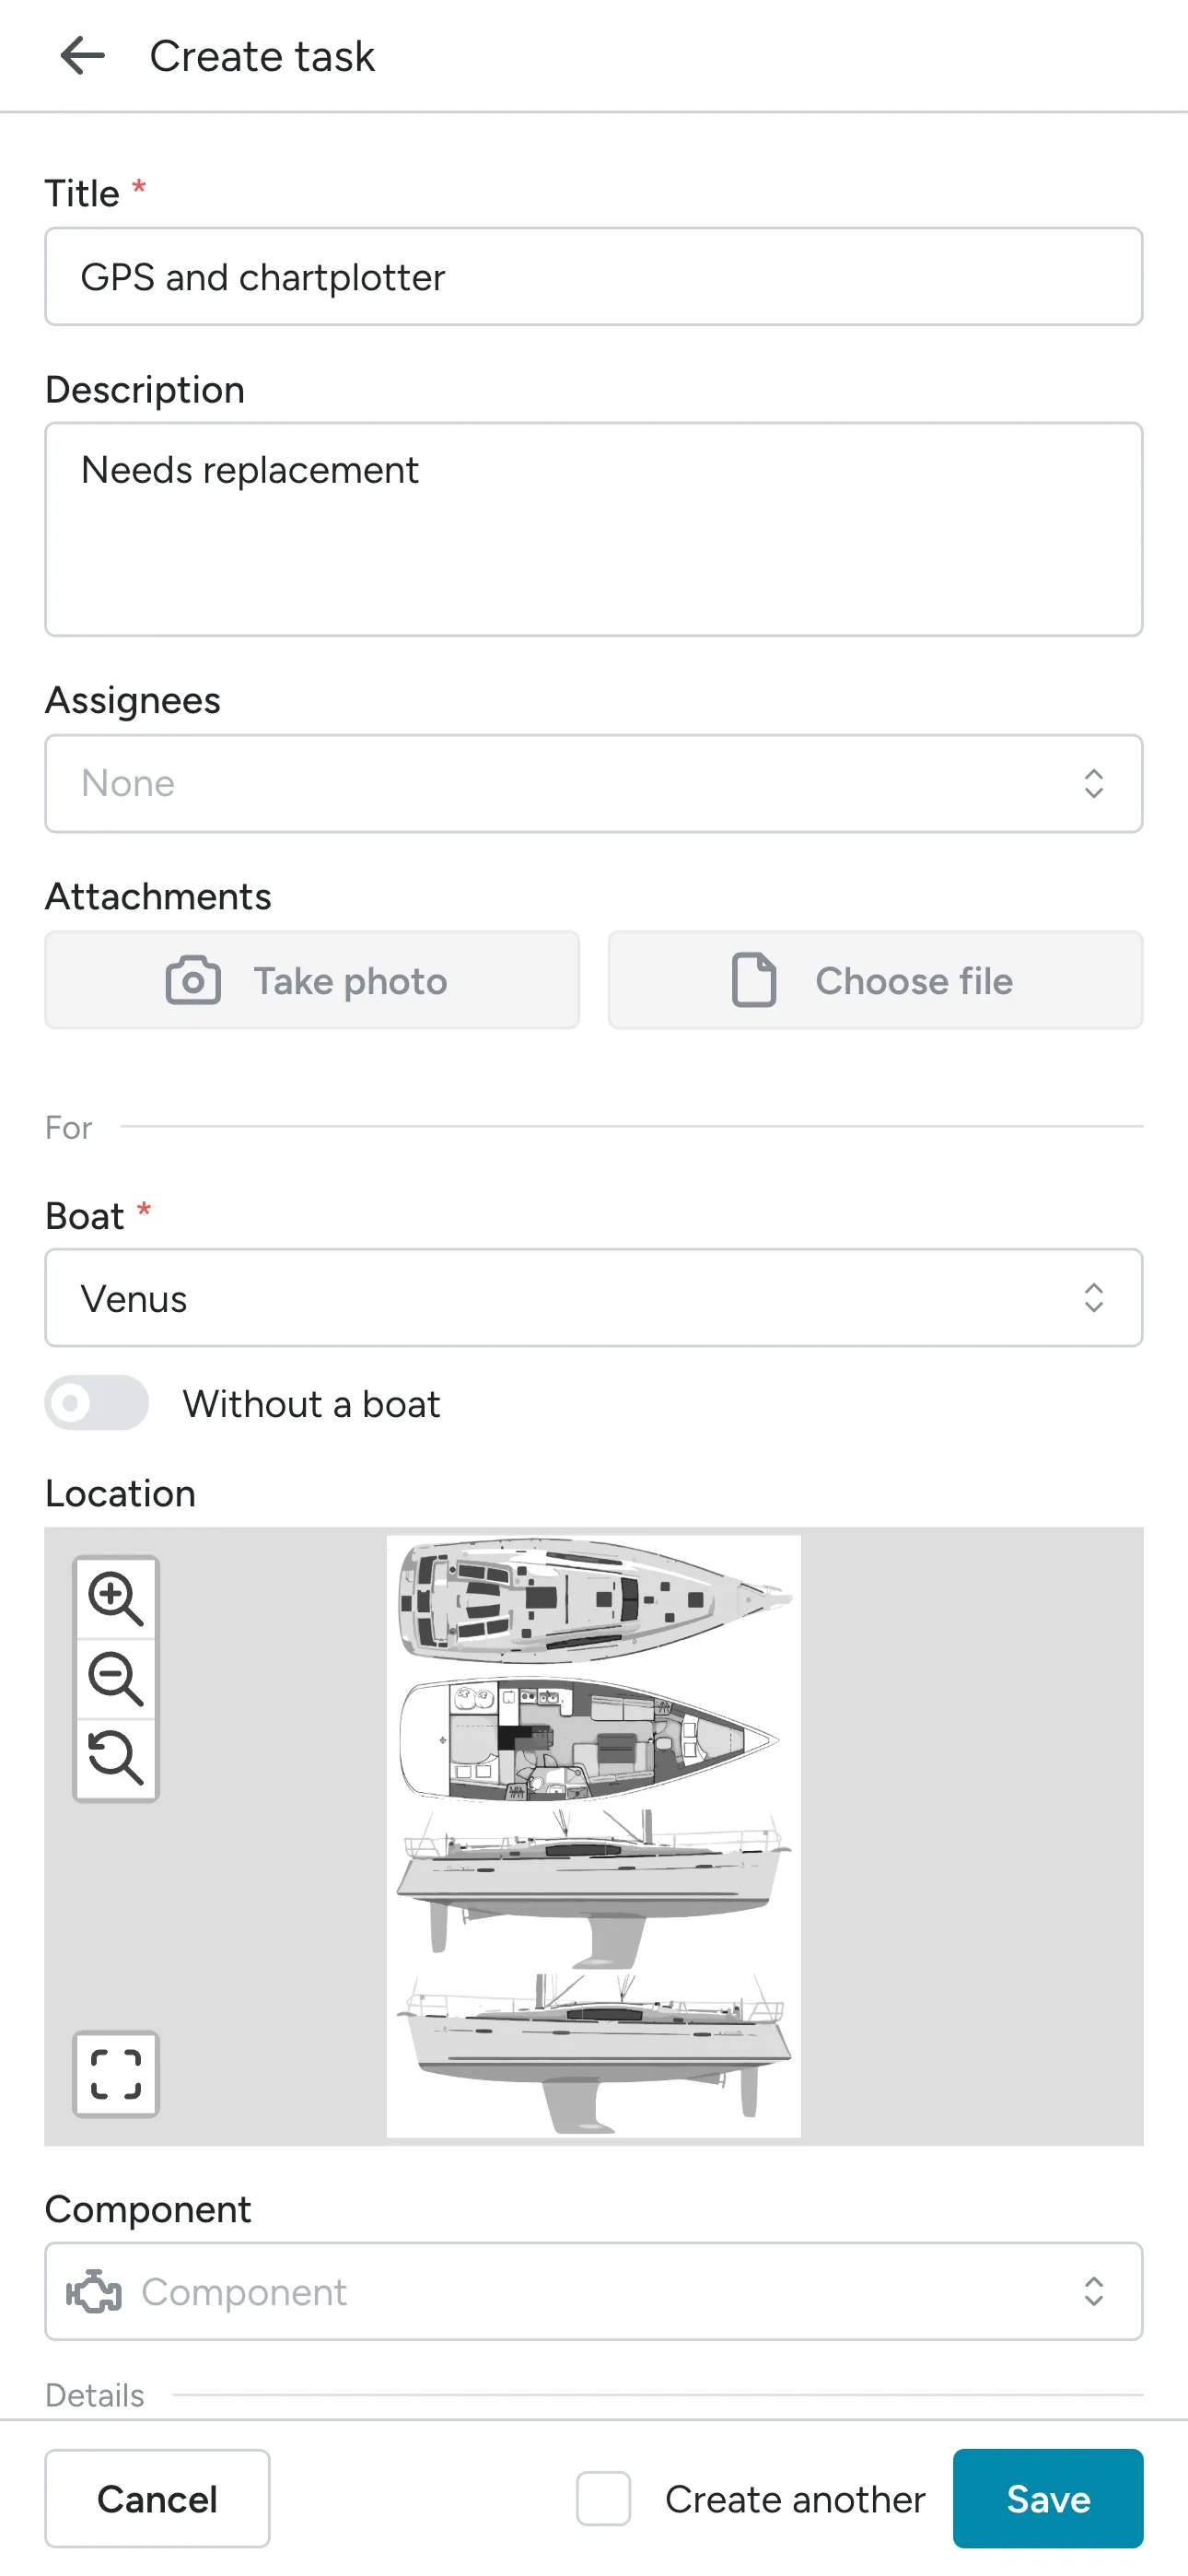
Task: Expand boat diagram to fullscreen view
Action: click(115, 2073)
